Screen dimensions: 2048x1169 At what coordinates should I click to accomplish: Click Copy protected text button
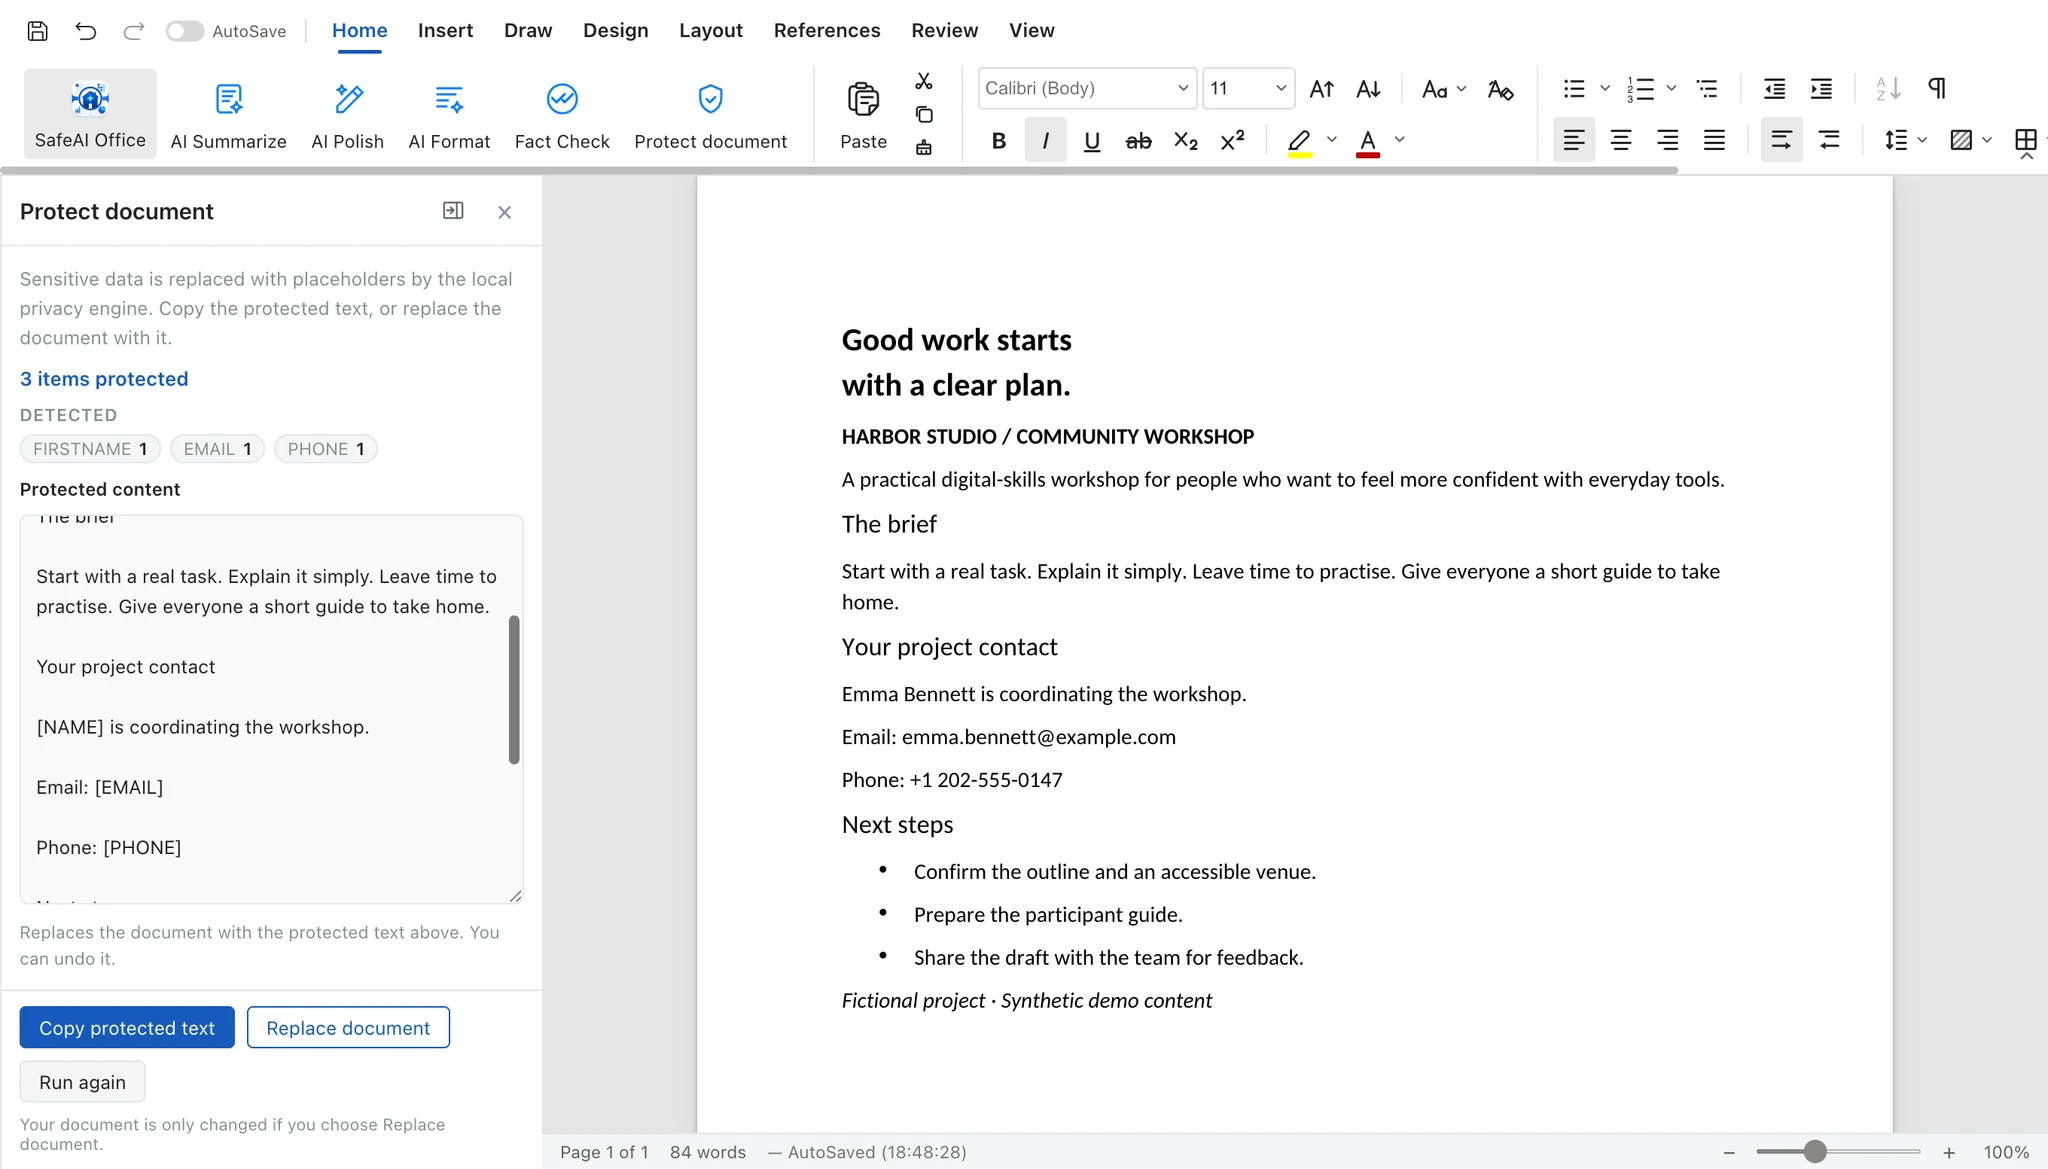point(127,1028)
